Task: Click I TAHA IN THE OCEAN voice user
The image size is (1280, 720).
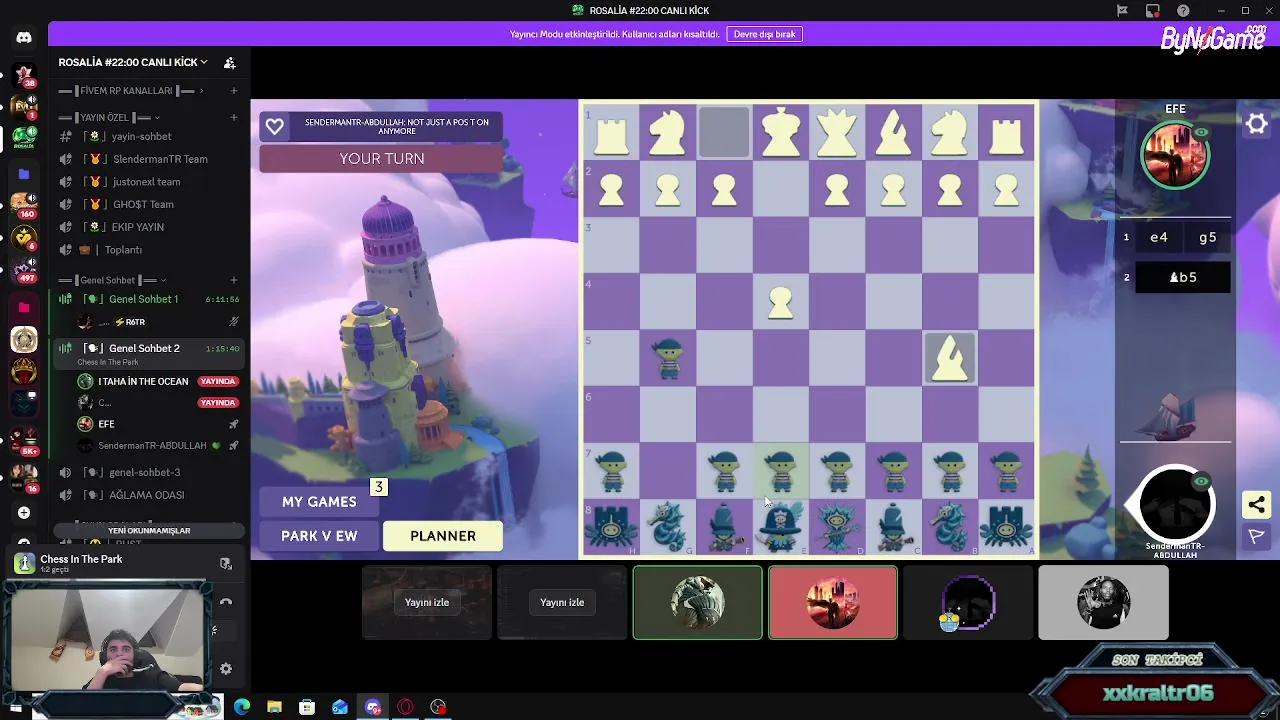Action: click(x=160, y=381)
